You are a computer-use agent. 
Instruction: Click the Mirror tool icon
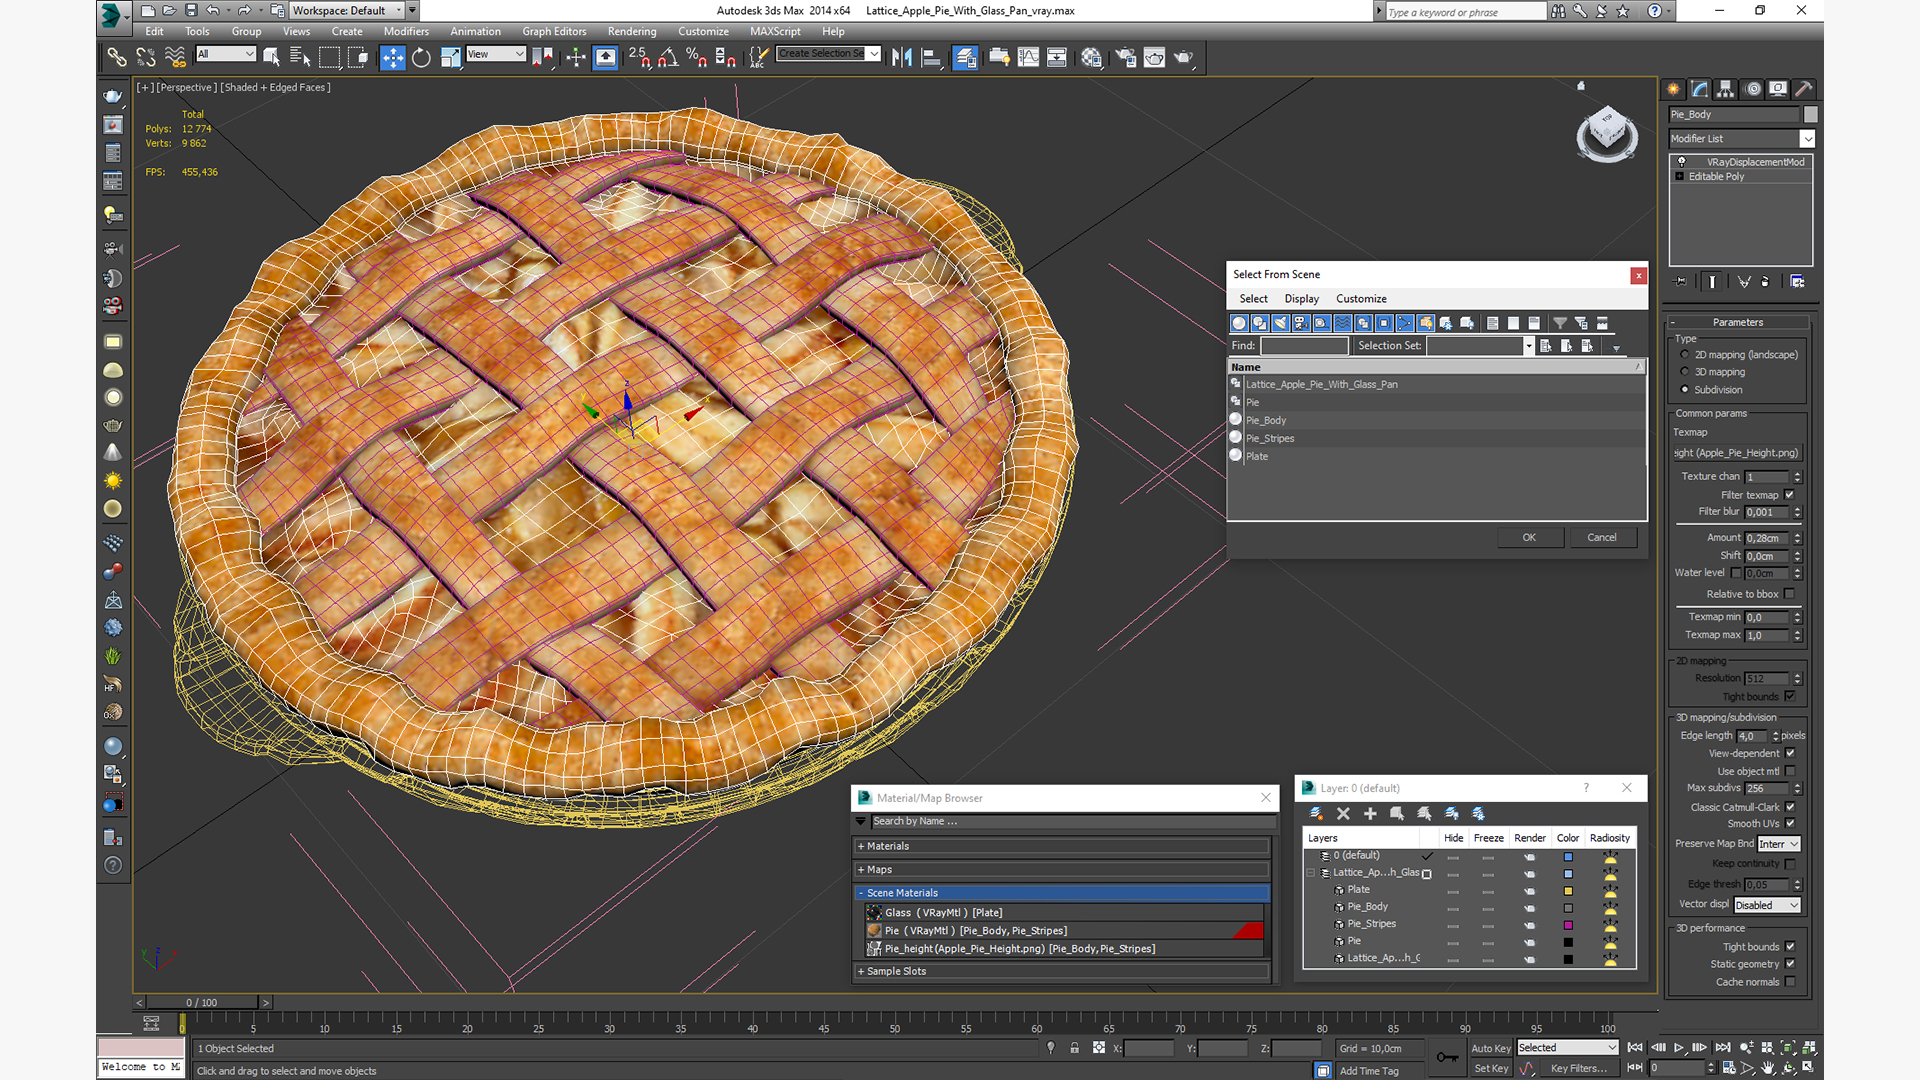(901, 57)
